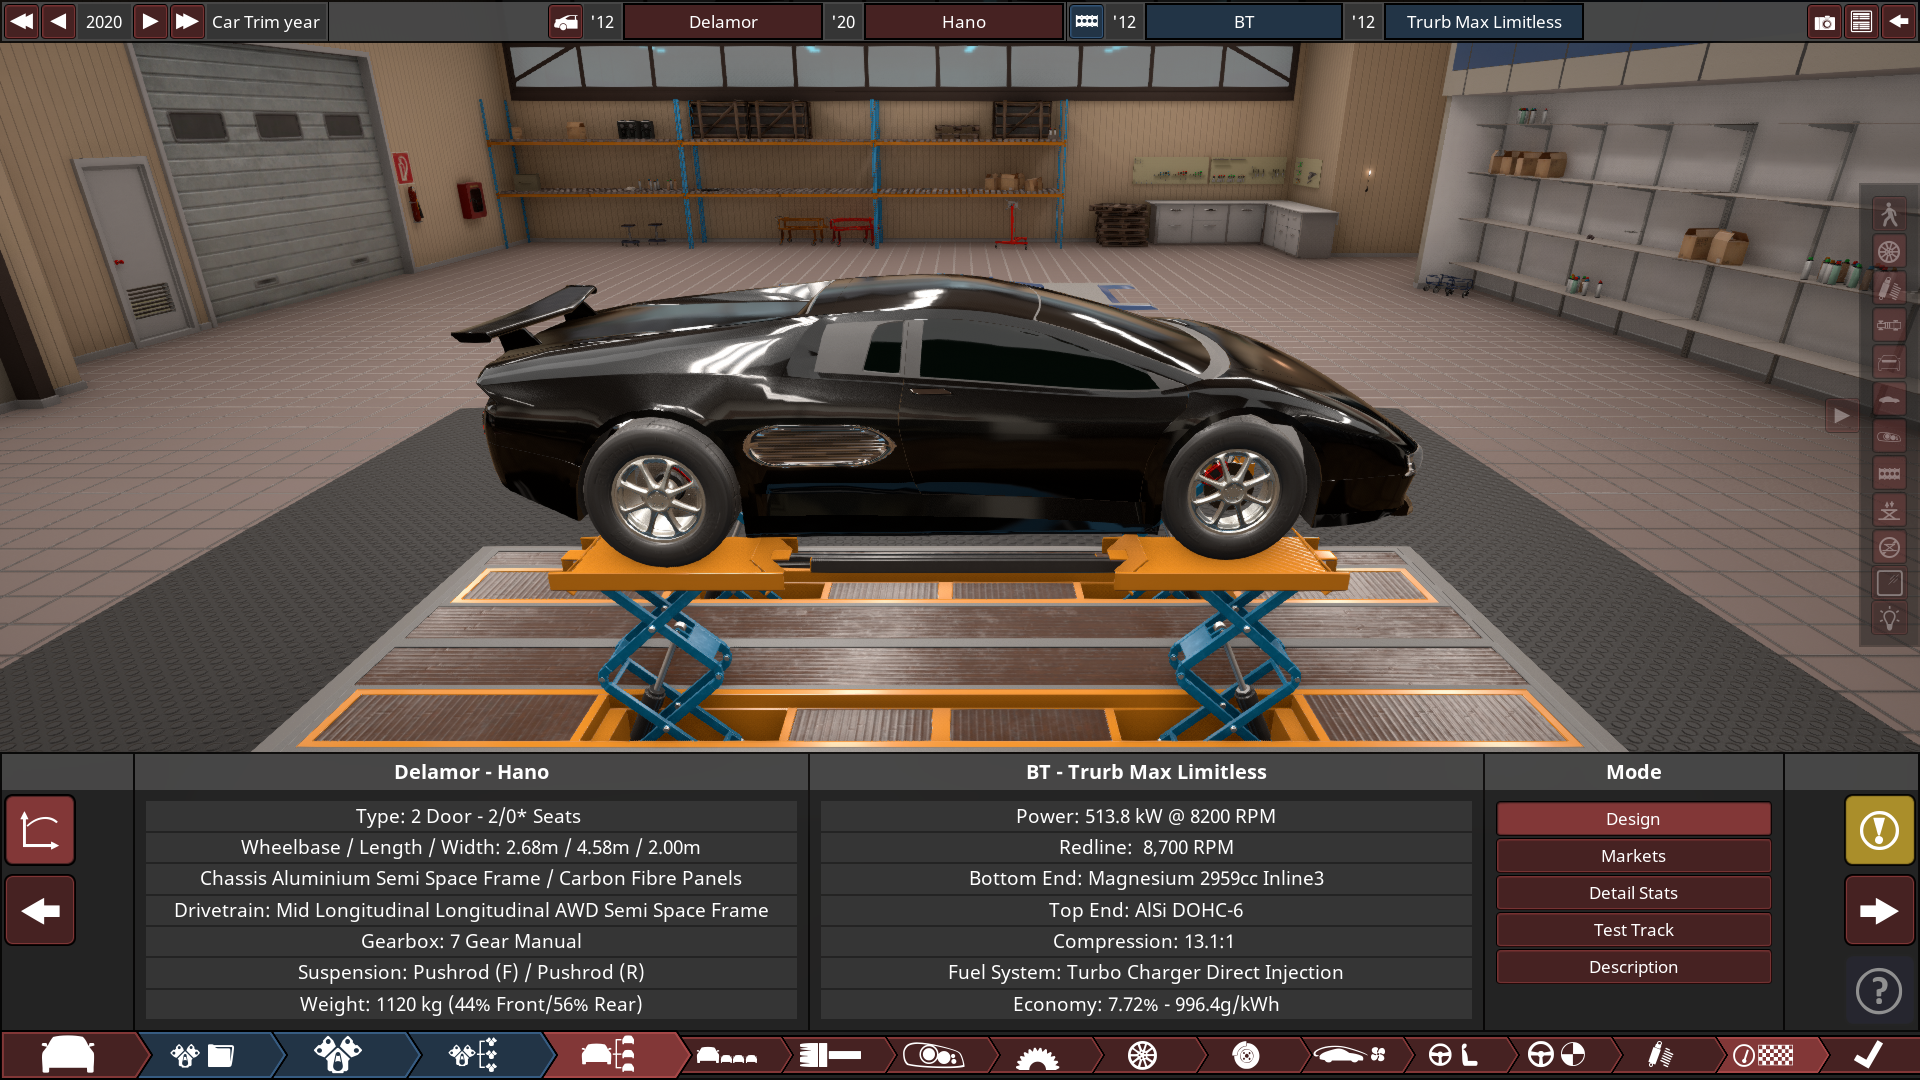Open the interior steering wheel and seat tab

click(1454, 1055)
